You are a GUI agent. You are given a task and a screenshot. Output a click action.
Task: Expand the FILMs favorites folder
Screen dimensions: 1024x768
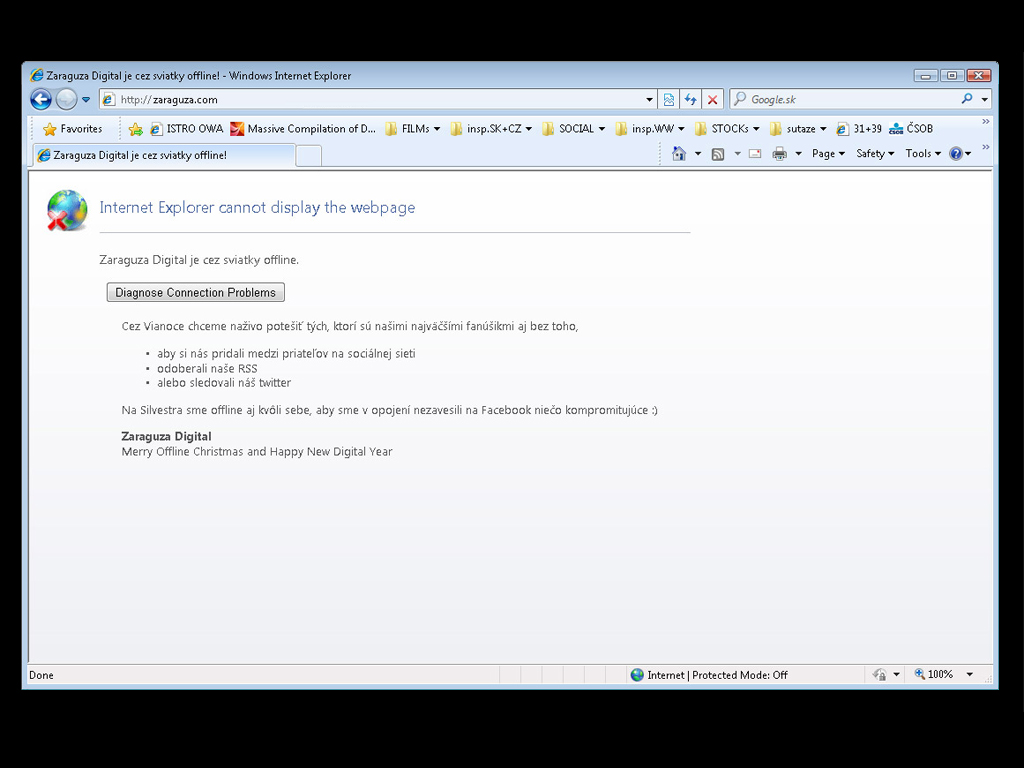coord(412,129)
